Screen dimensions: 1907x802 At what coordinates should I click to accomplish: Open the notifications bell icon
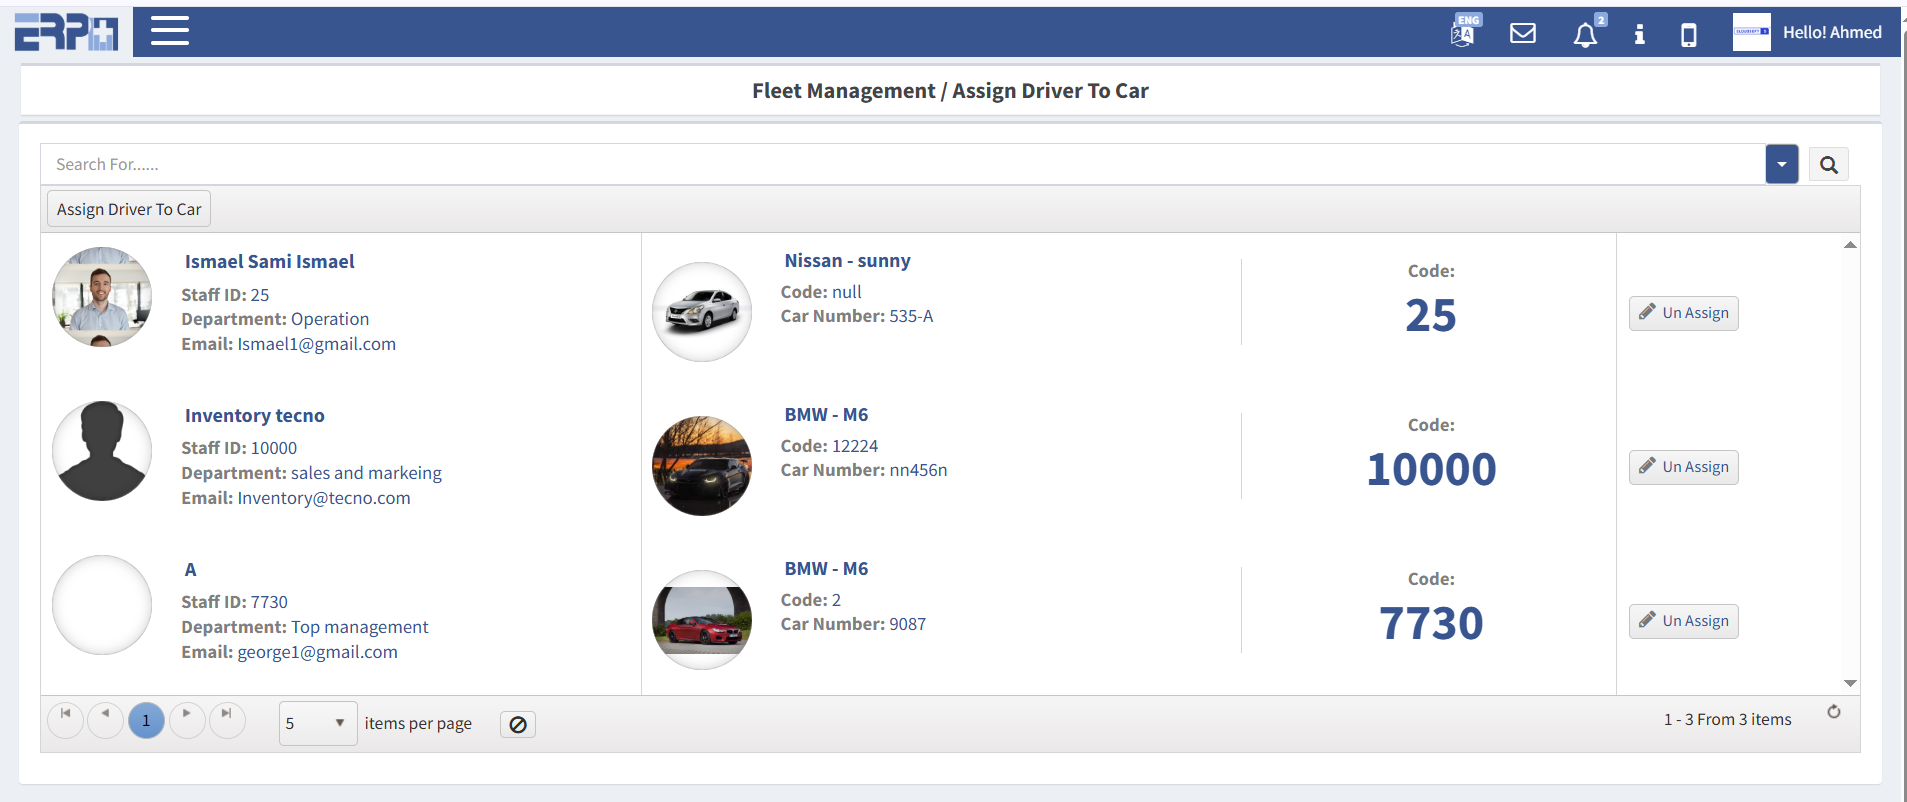pos(1585,35)
